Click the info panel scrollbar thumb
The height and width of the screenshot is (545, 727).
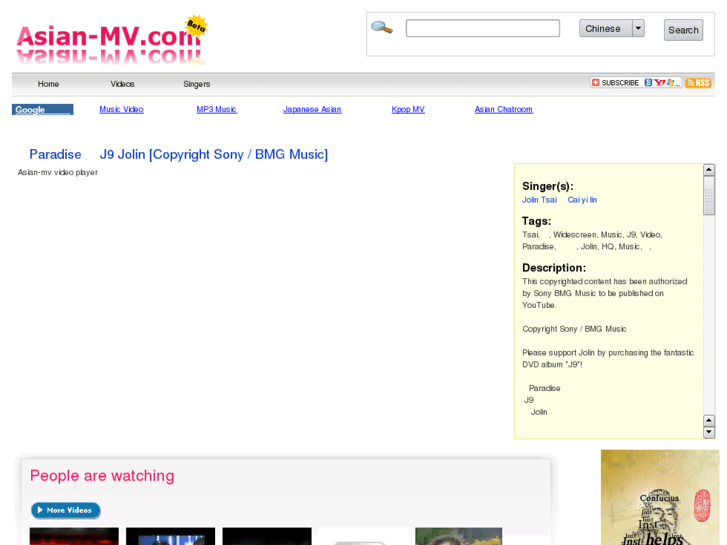tap(708, 195)
